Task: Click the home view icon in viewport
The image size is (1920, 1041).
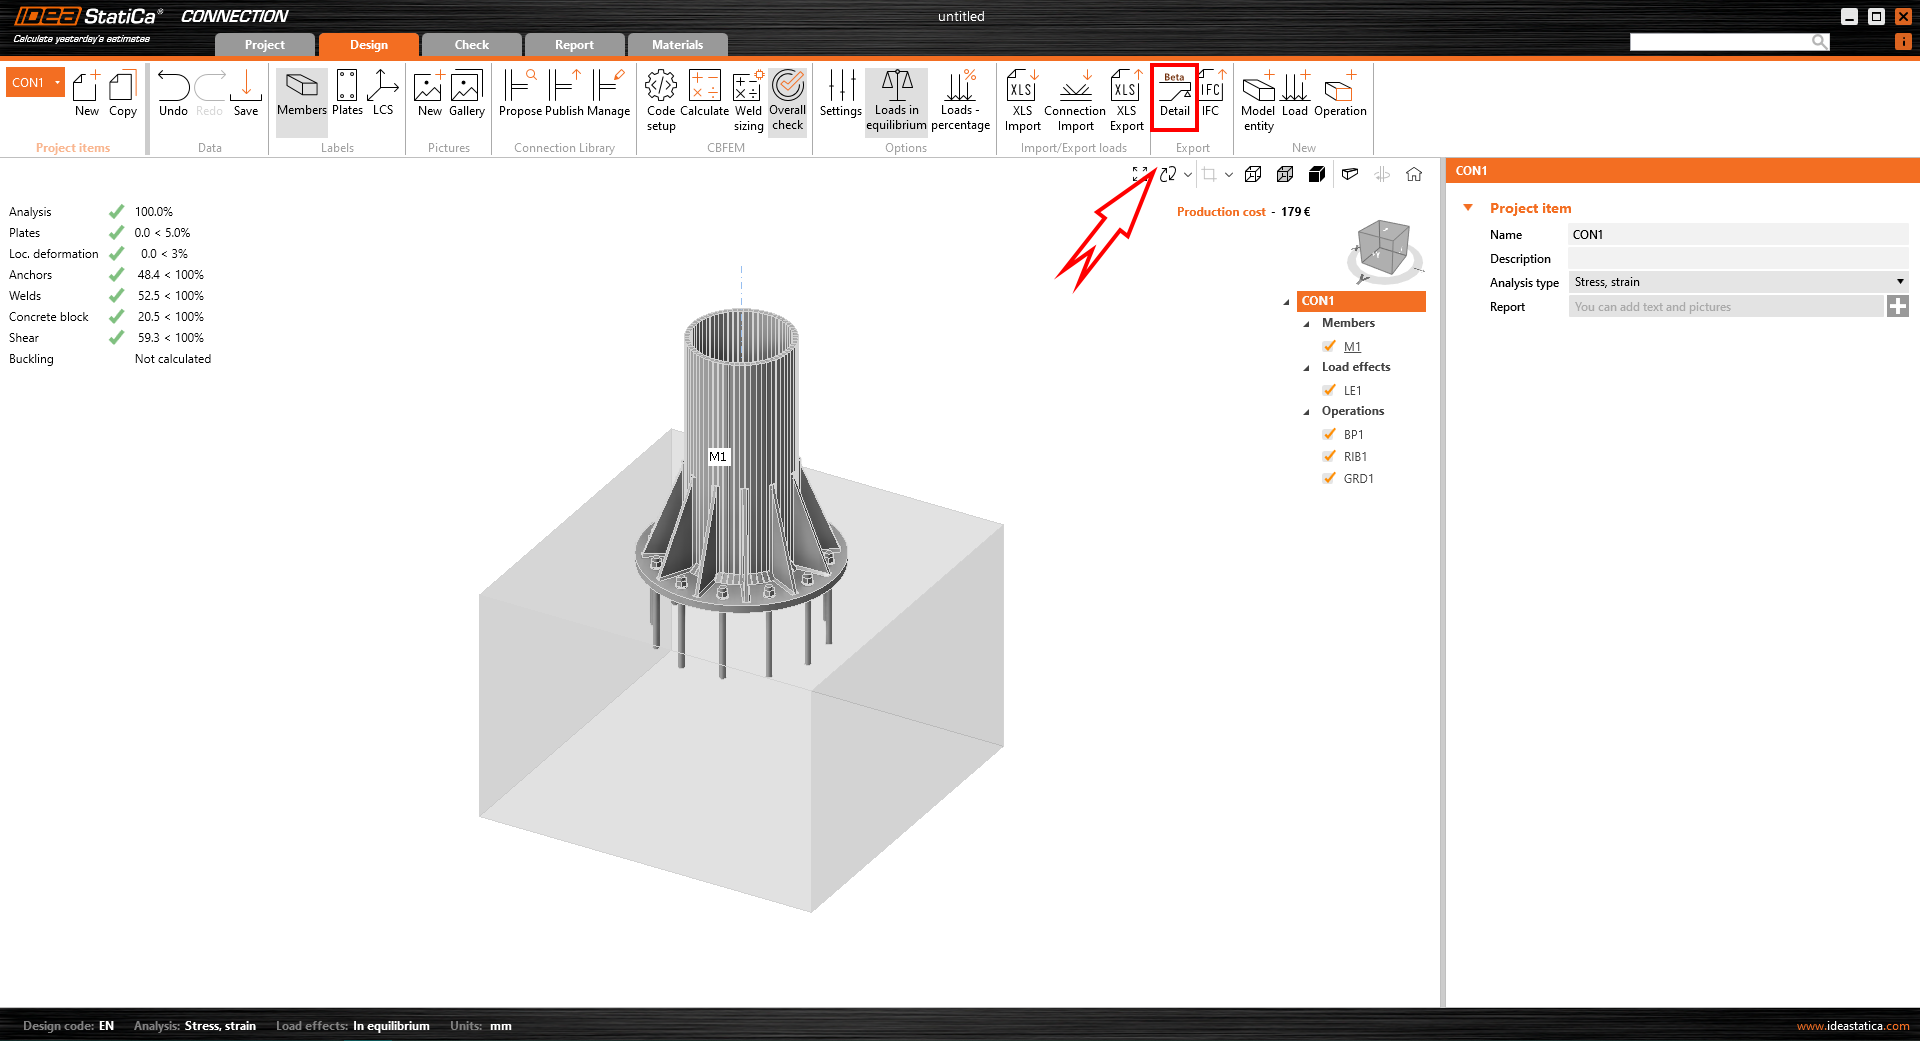Action: click(1414, 175)
